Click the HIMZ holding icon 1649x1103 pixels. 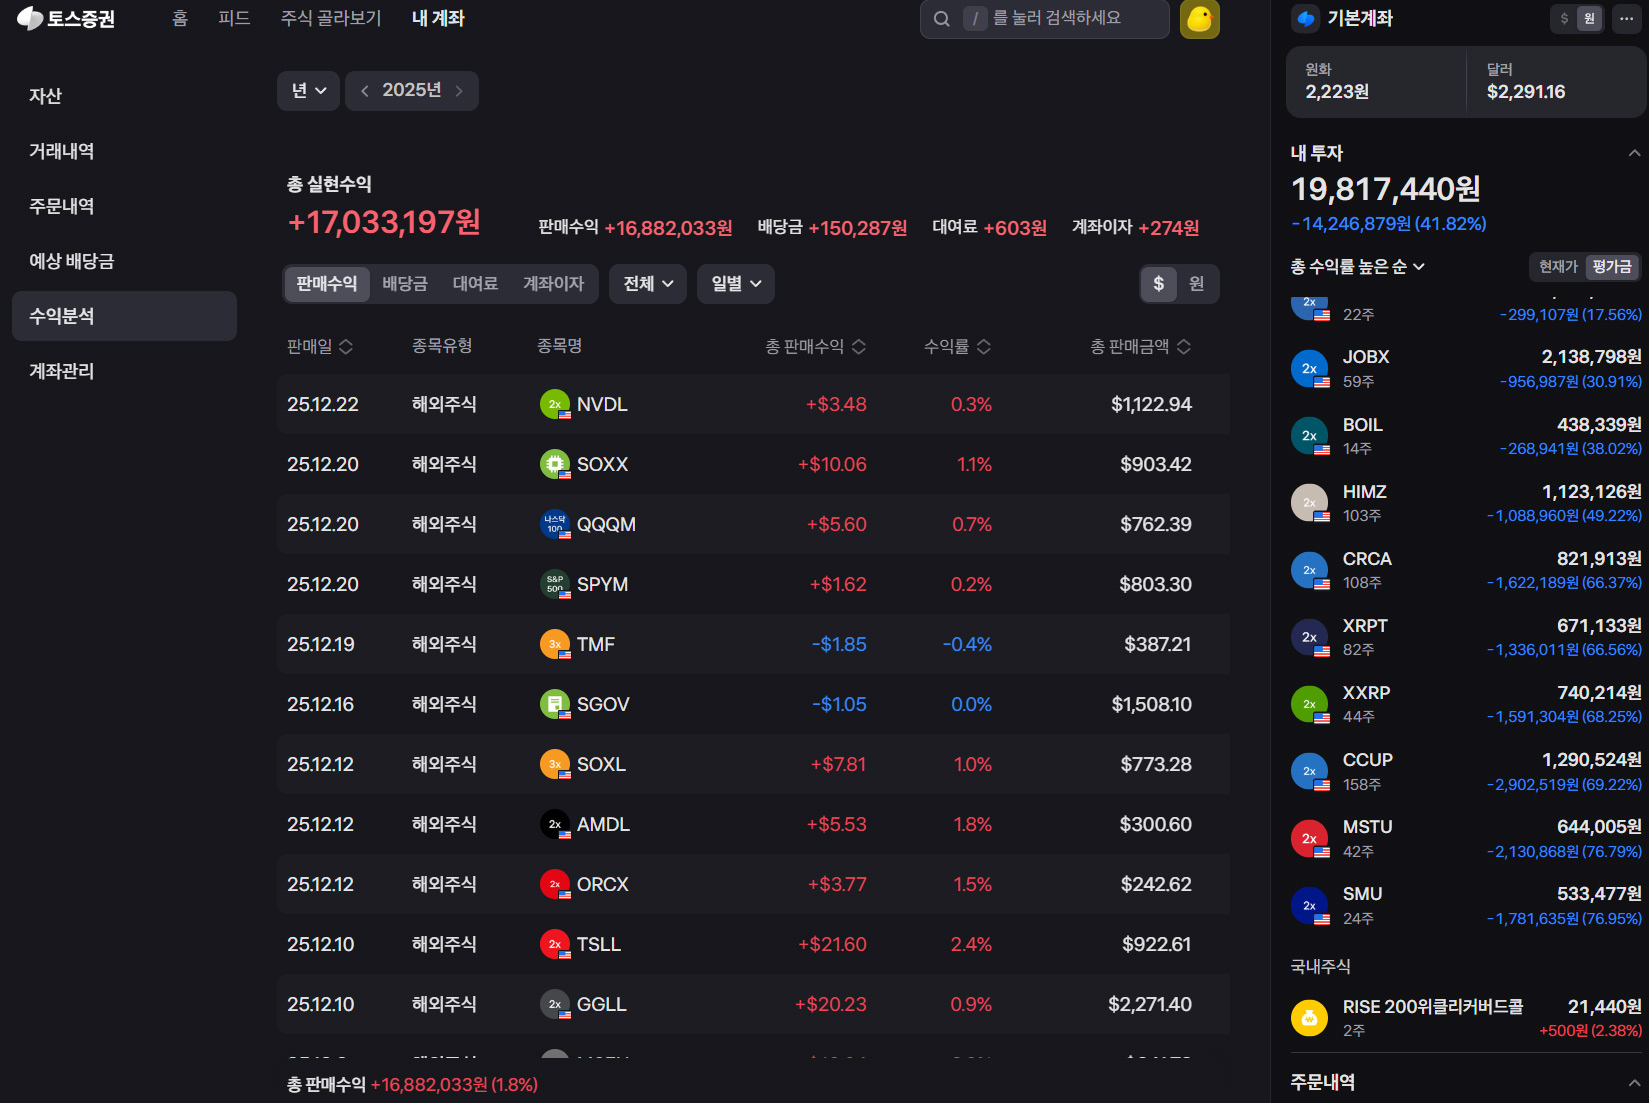(x=1310, y=503)
